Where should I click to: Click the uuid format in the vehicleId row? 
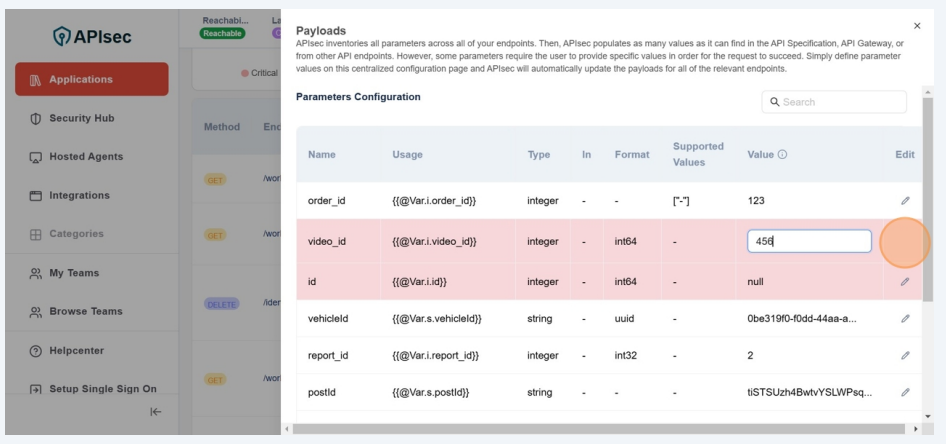(624, 319)
